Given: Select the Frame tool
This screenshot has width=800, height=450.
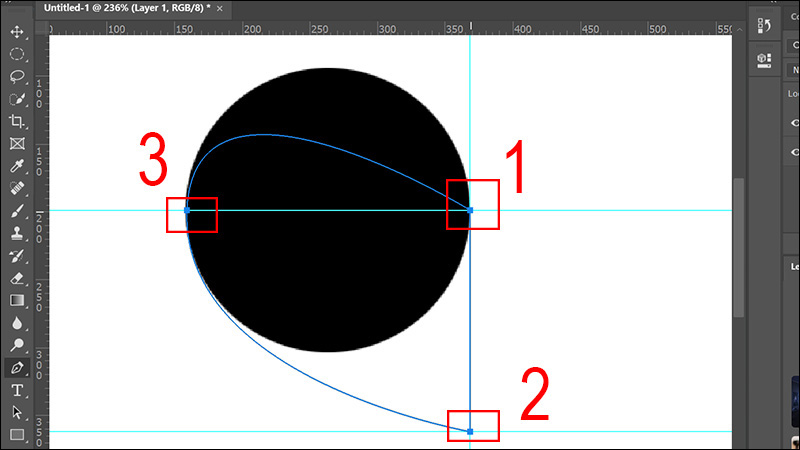Looking at the screenshot, I should coord(17,144).
